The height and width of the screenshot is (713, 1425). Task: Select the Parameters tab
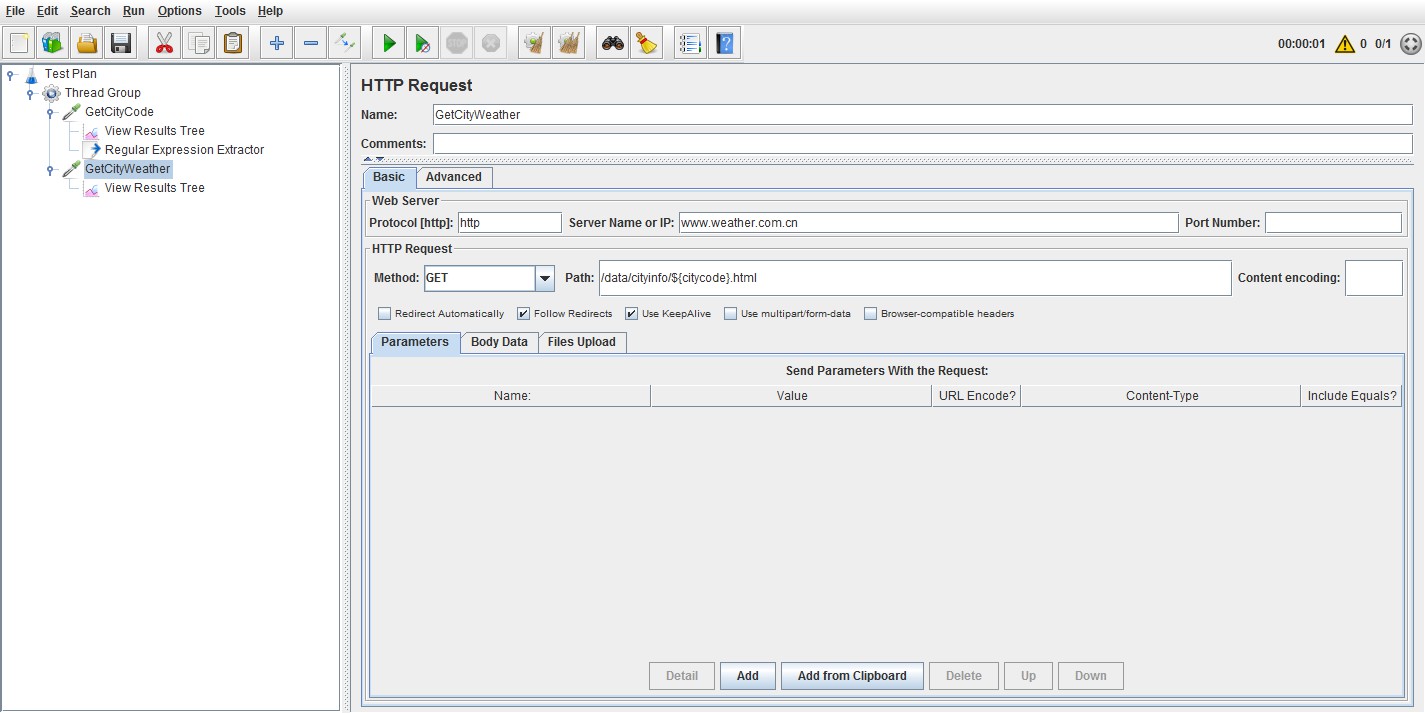[415, 342]
